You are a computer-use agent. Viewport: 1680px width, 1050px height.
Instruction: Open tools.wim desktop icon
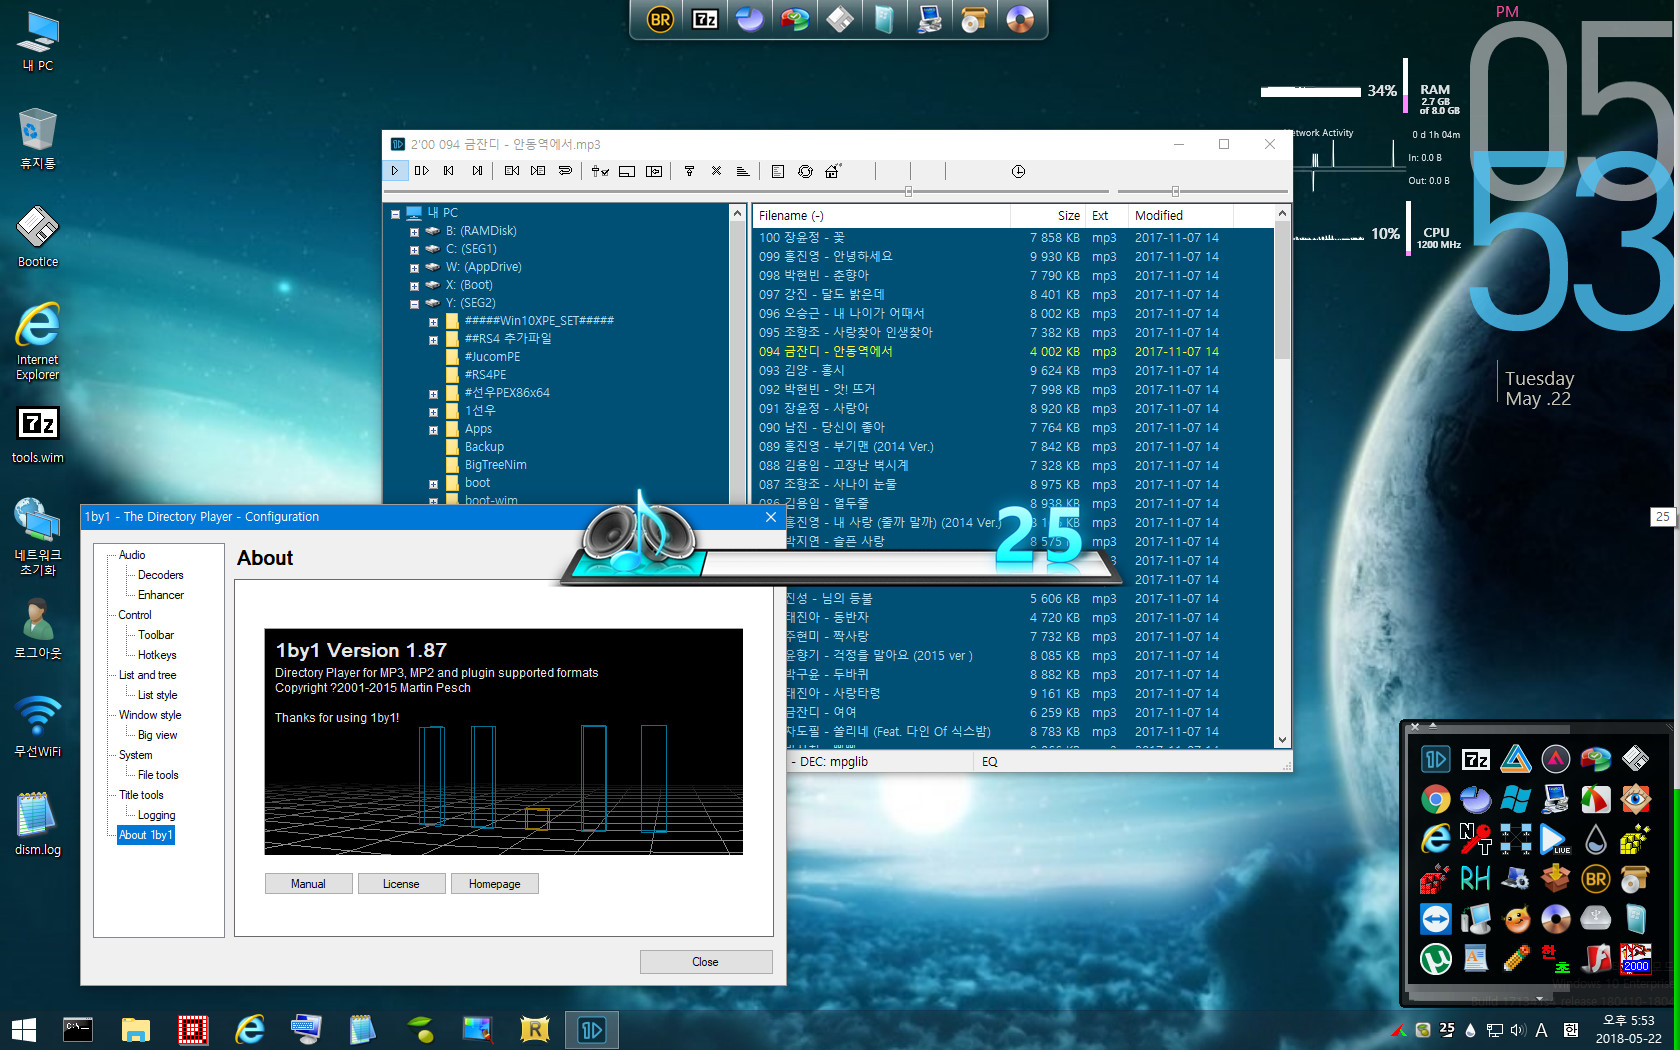click(37, 435)
